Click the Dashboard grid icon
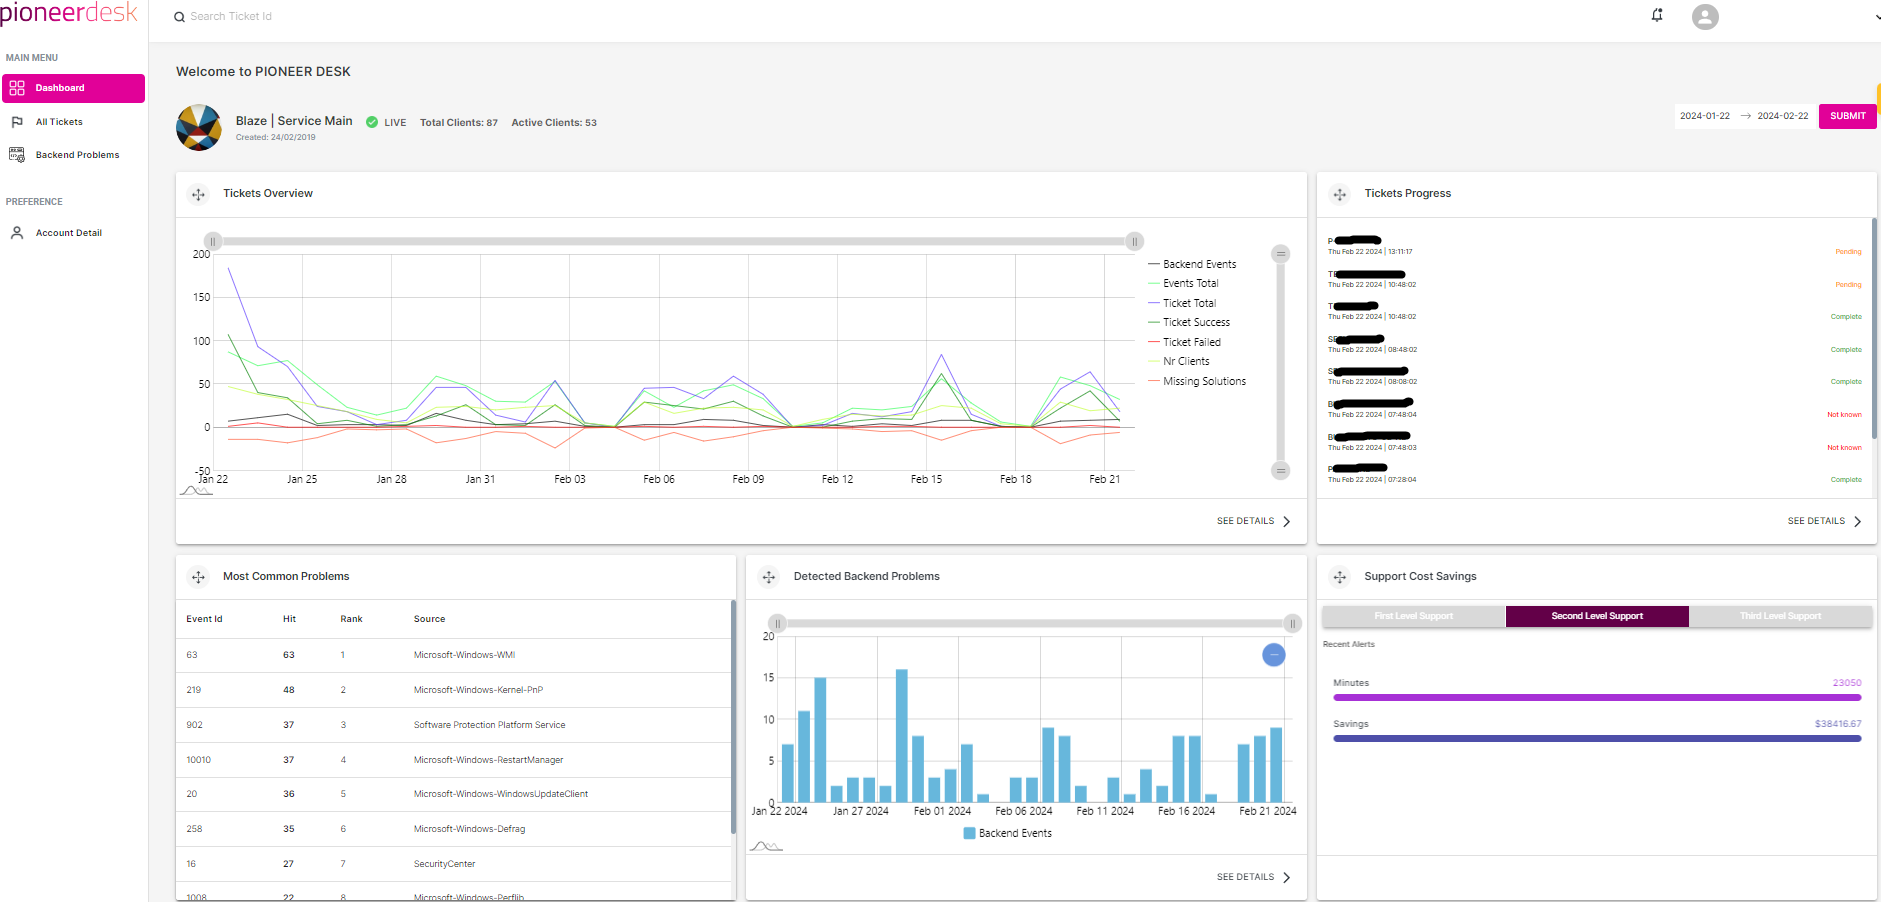Image resolution: width=1881 pixels, height=902 pixels. (17, 88)
